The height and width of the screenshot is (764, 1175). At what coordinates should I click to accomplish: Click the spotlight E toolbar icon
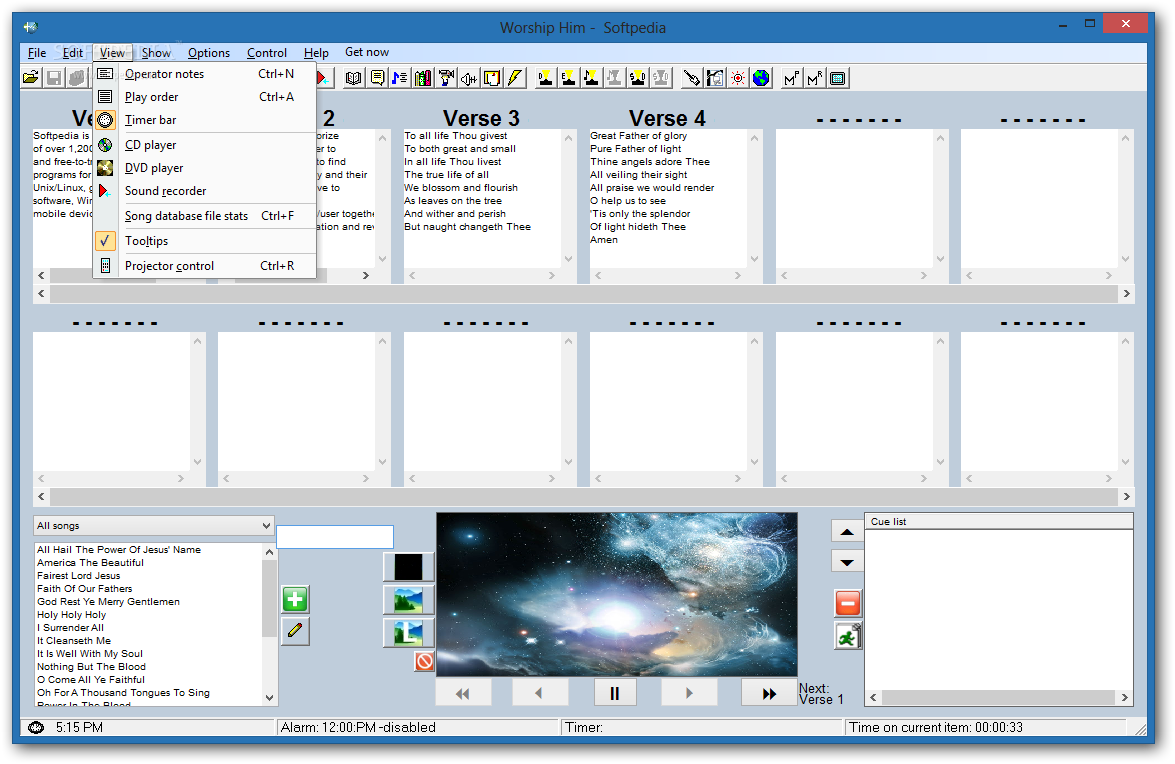click(x=569, y=78)
